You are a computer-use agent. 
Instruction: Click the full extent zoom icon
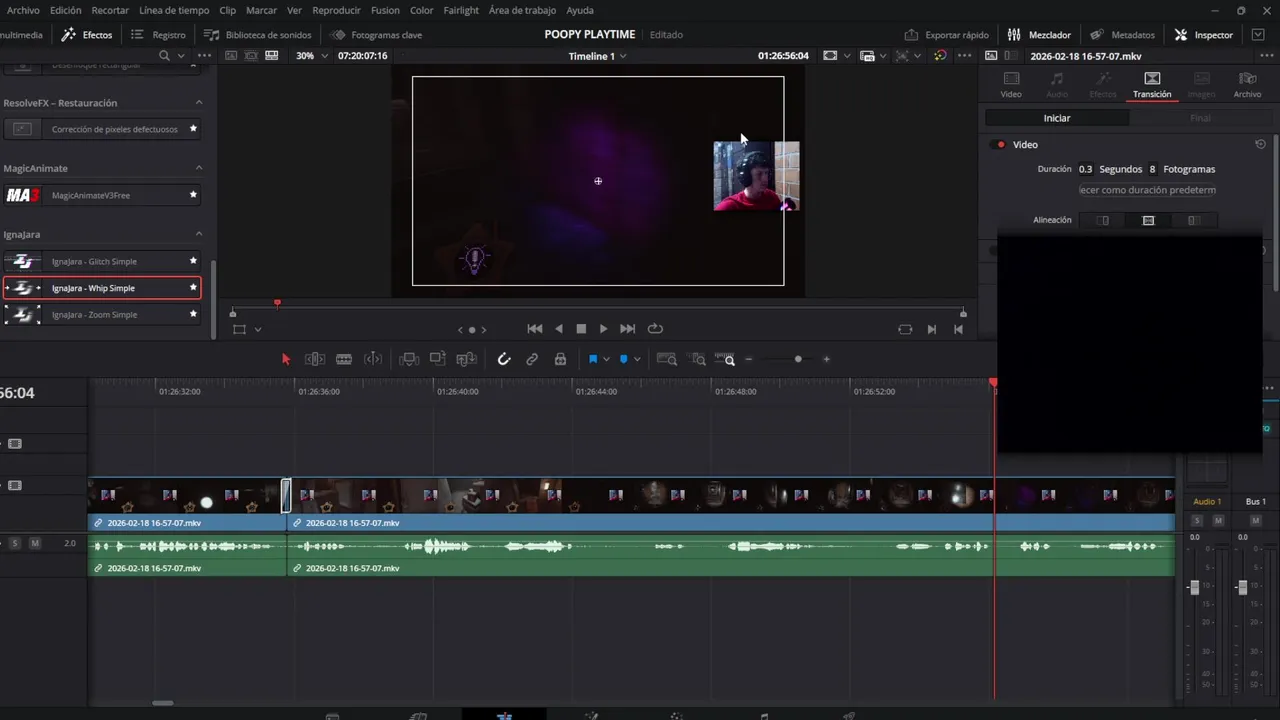tap(668, 359)
